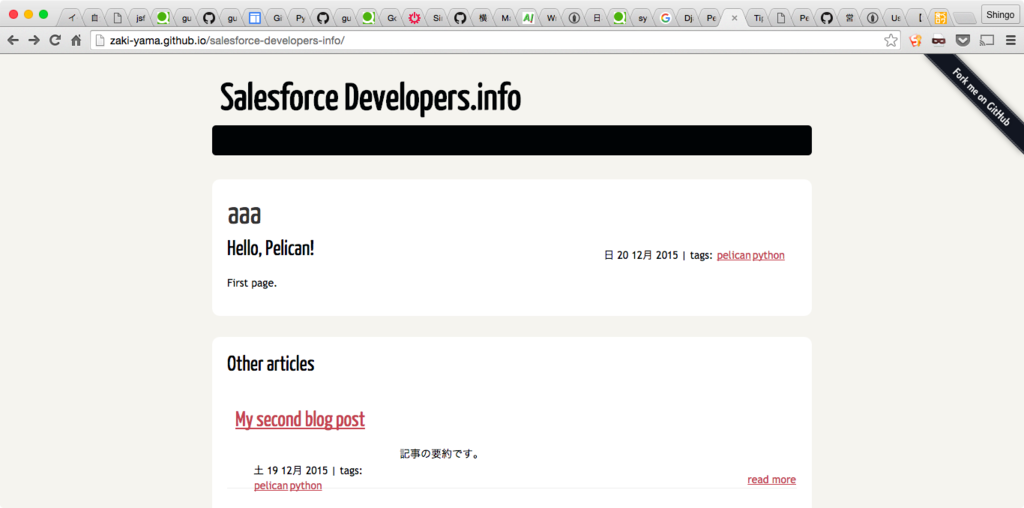Open the pelican tag under Hello, Pelican!
Image resolution: width=1024 pixels, height=508 pixels.
tap(733, 255)
